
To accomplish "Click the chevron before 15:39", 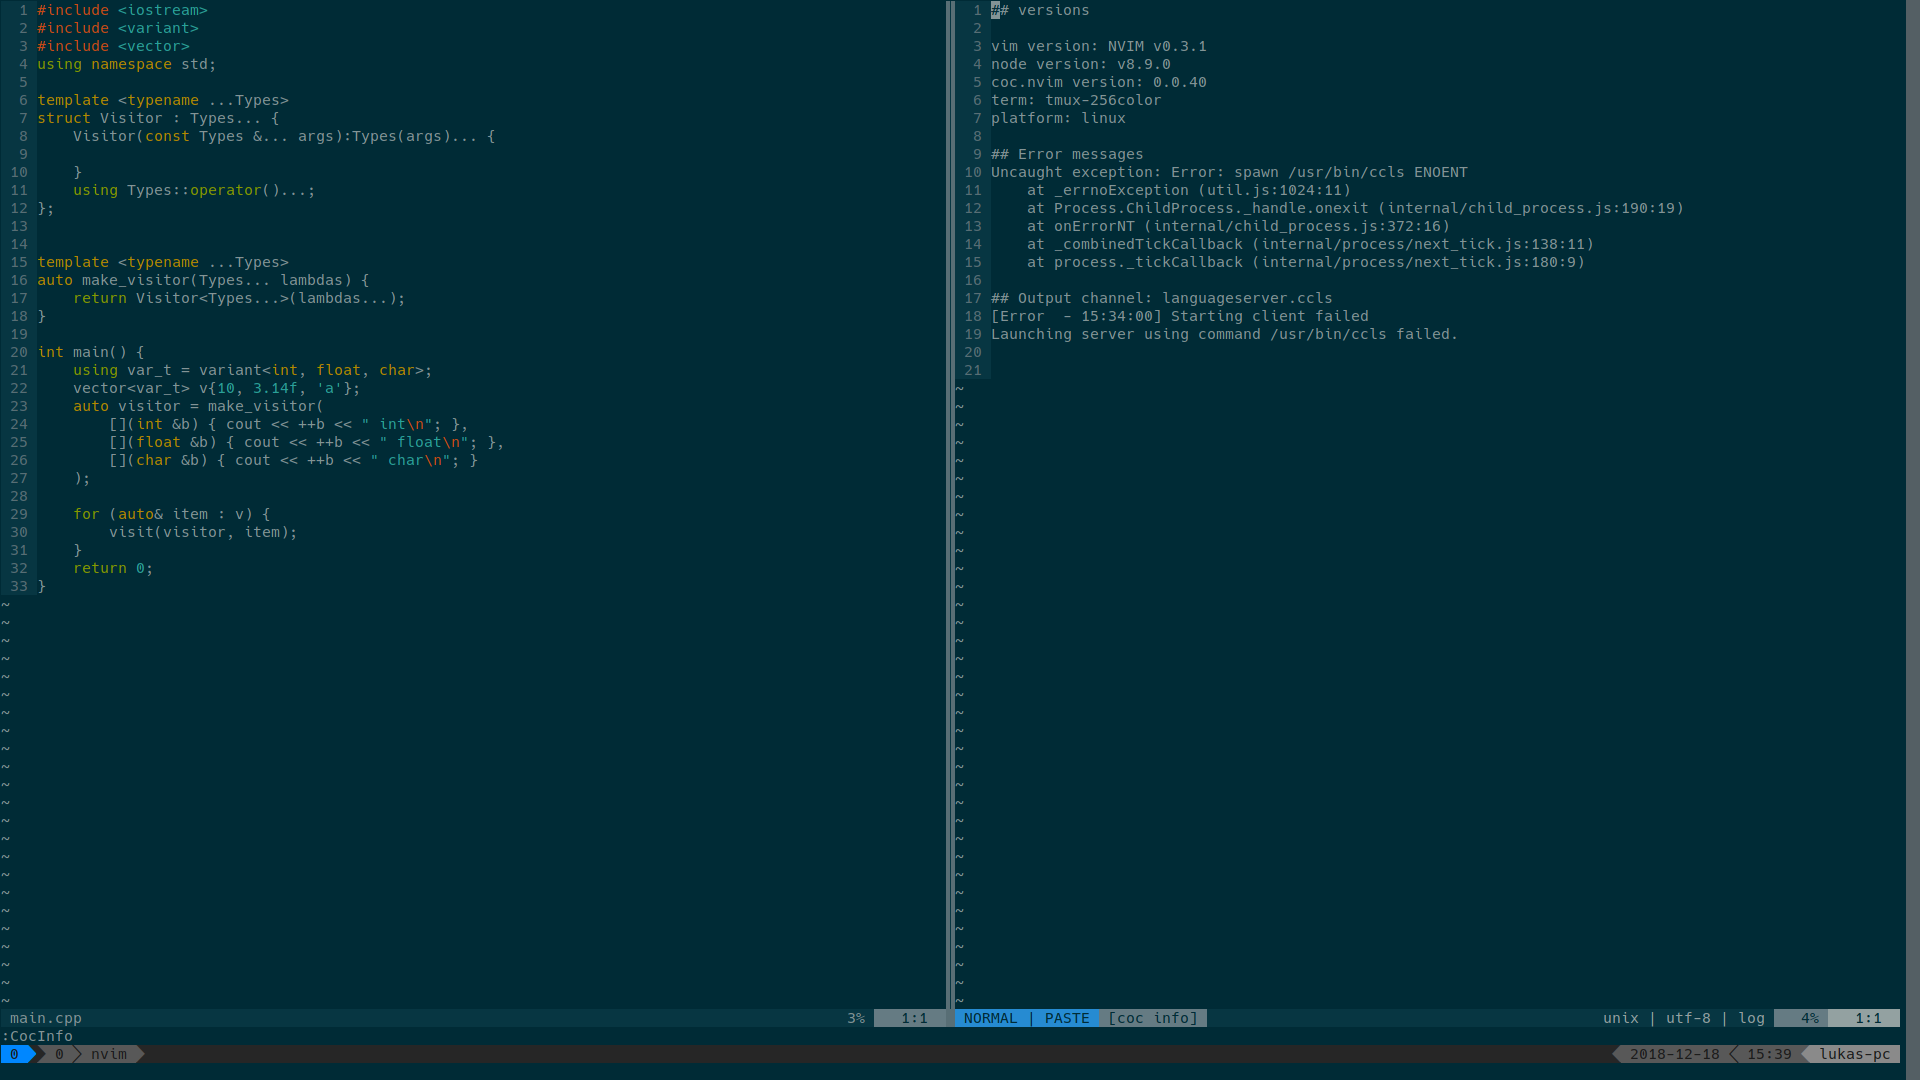I will 1733,1054.
